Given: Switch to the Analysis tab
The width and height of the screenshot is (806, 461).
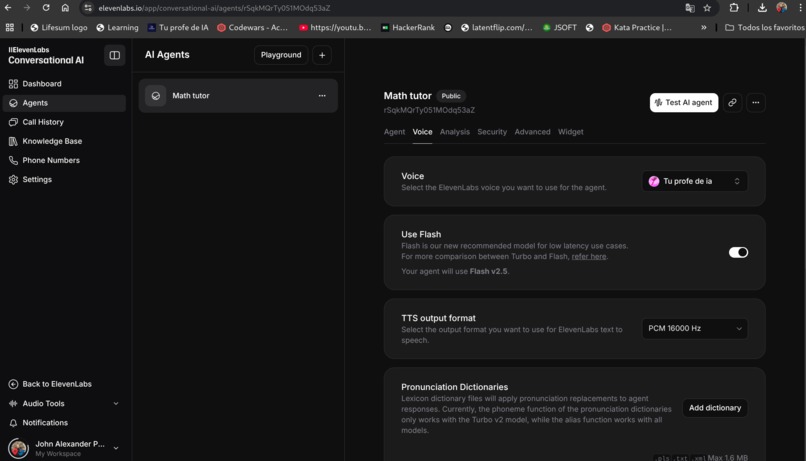Looking at the screenshot, I should (x=454, y=132).
